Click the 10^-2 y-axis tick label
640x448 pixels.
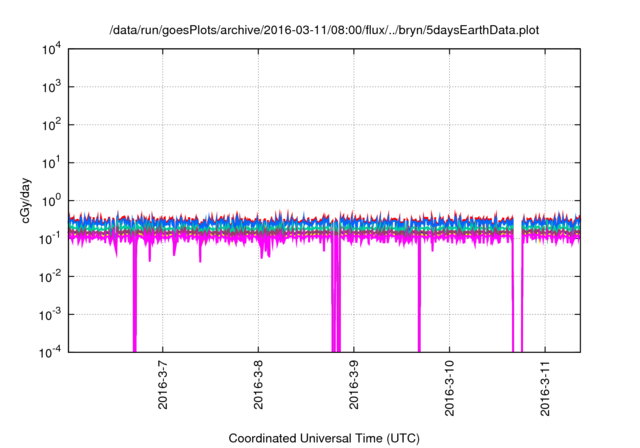[50, 277]
